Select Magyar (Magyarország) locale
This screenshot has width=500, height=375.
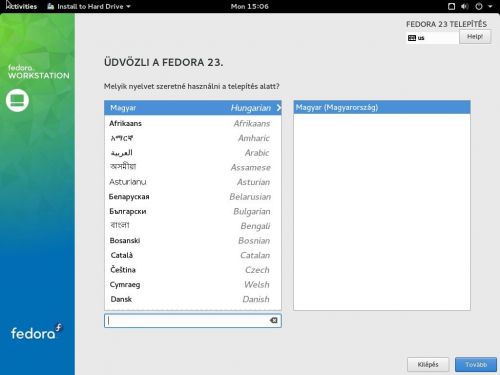(x=382, y=107)
